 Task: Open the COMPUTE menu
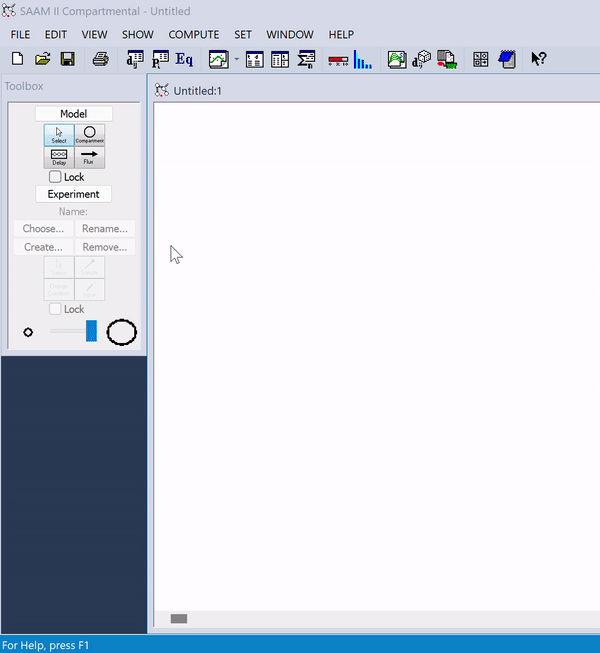[x=193, y=35]
